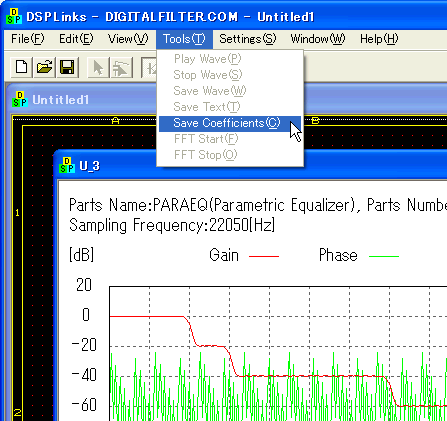Collapse the open Tools(T) menu
The image size is (447, 421).
point(184,39)
